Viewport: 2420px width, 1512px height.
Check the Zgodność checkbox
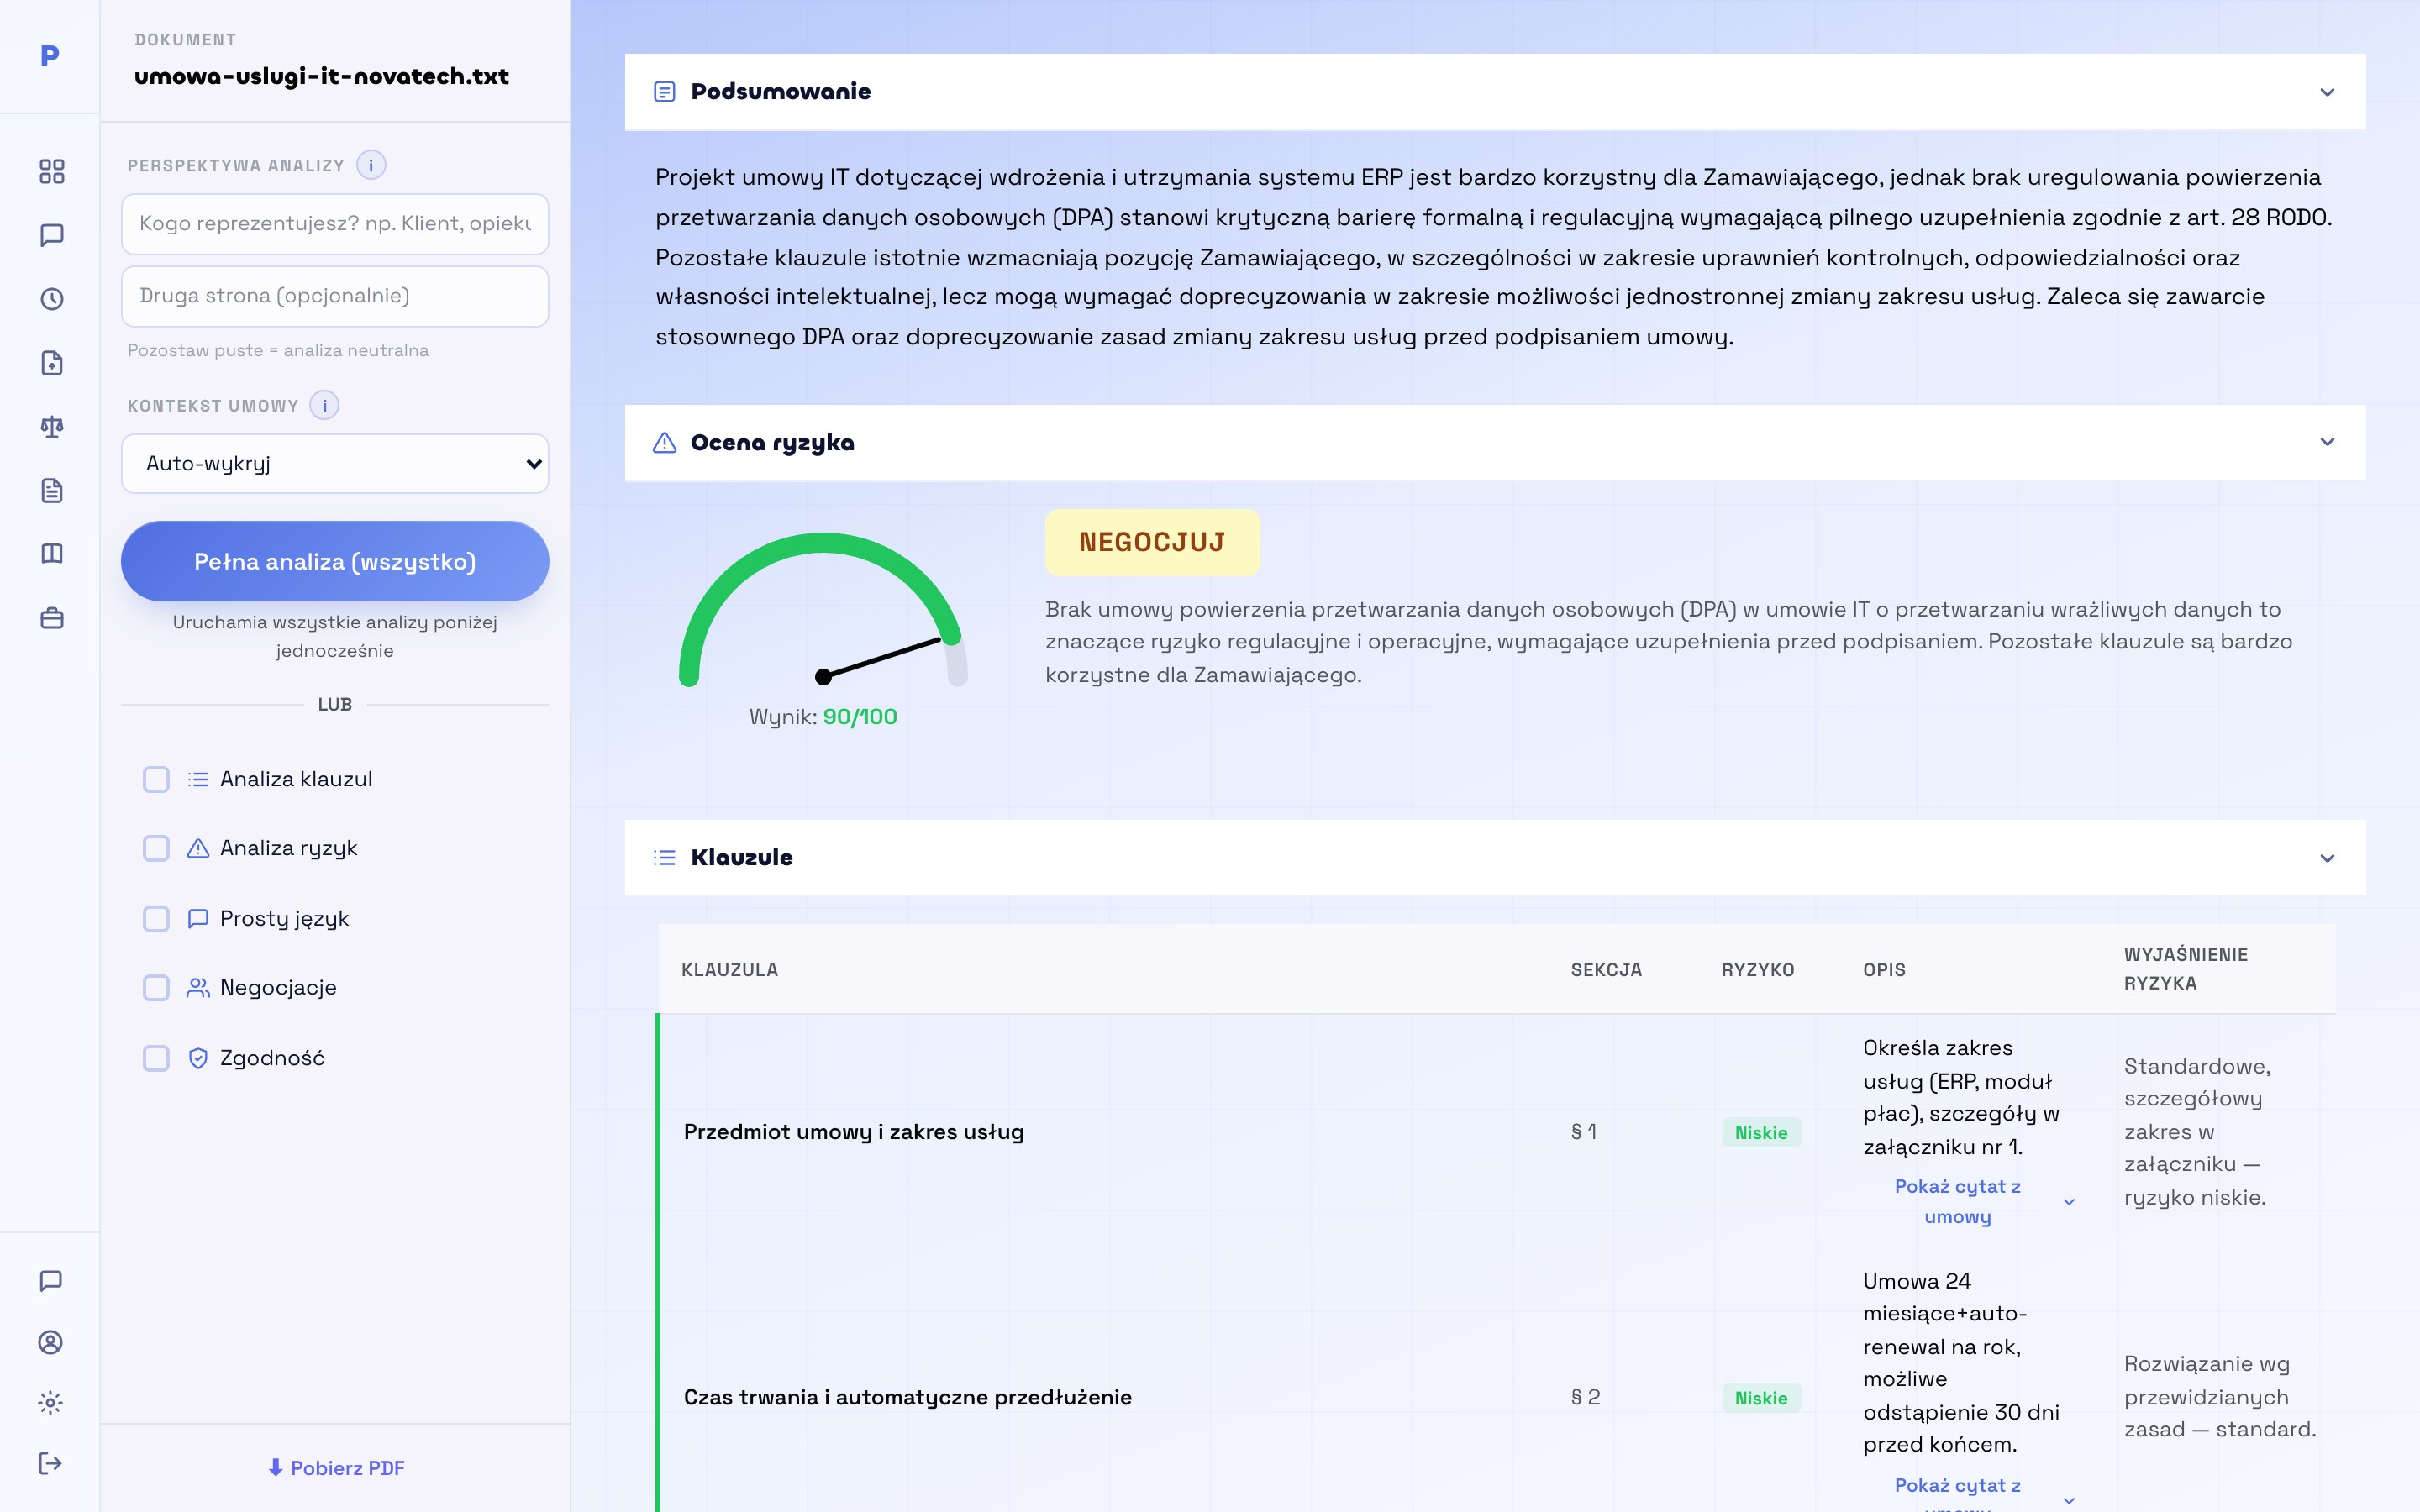tap(156, 1058)
